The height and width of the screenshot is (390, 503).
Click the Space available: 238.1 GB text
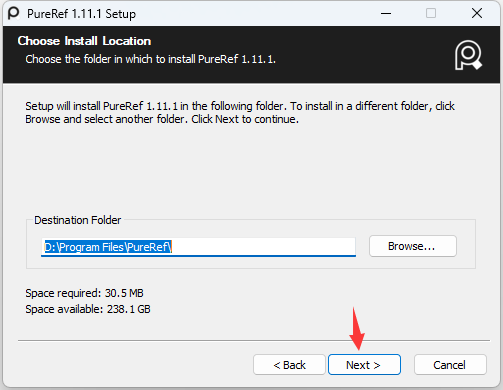click(x=88, y=309)
